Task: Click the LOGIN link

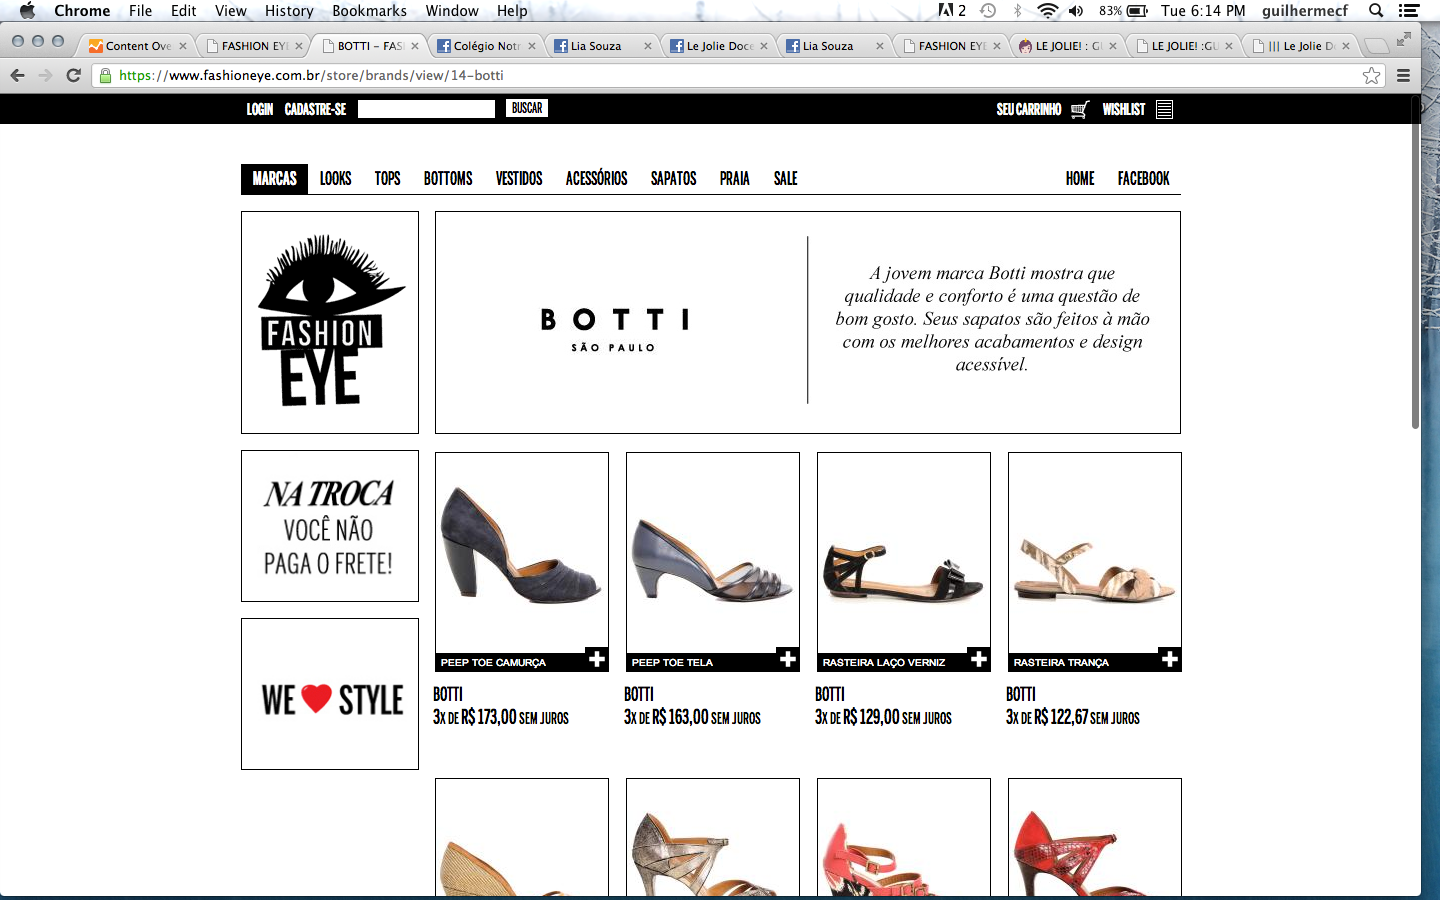Action: pos(260,109)
